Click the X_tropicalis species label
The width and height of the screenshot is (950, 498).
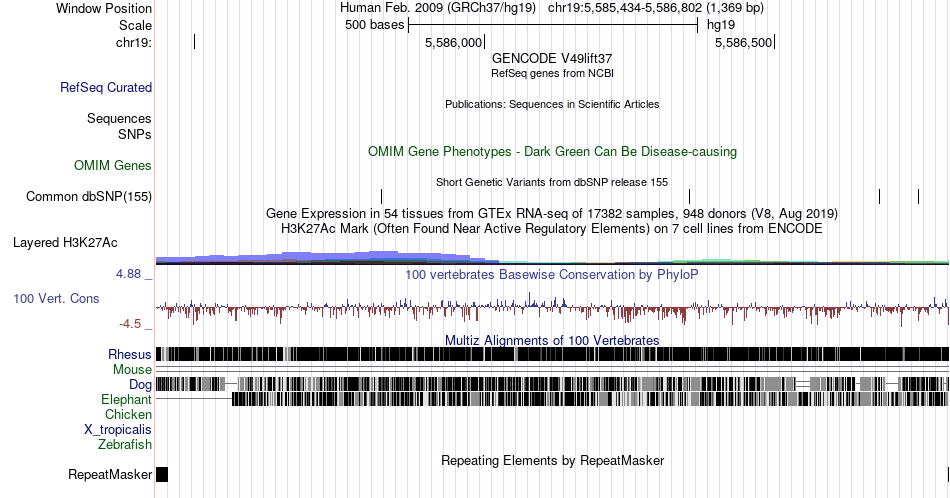[118, 430]
